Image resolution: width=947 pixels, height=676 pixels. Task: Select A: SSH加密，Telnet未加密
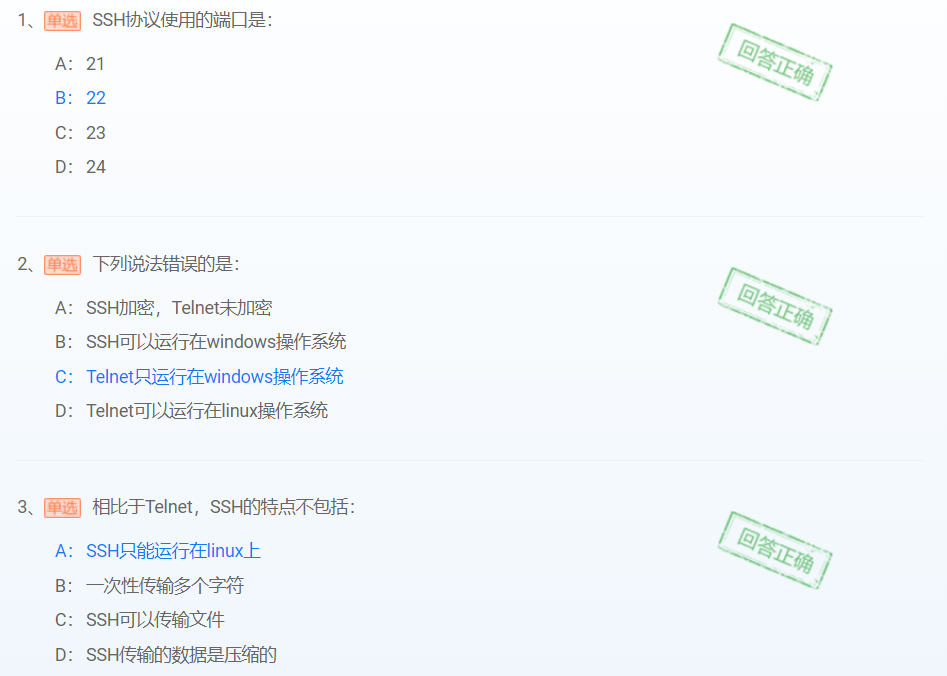pos(164,308)
